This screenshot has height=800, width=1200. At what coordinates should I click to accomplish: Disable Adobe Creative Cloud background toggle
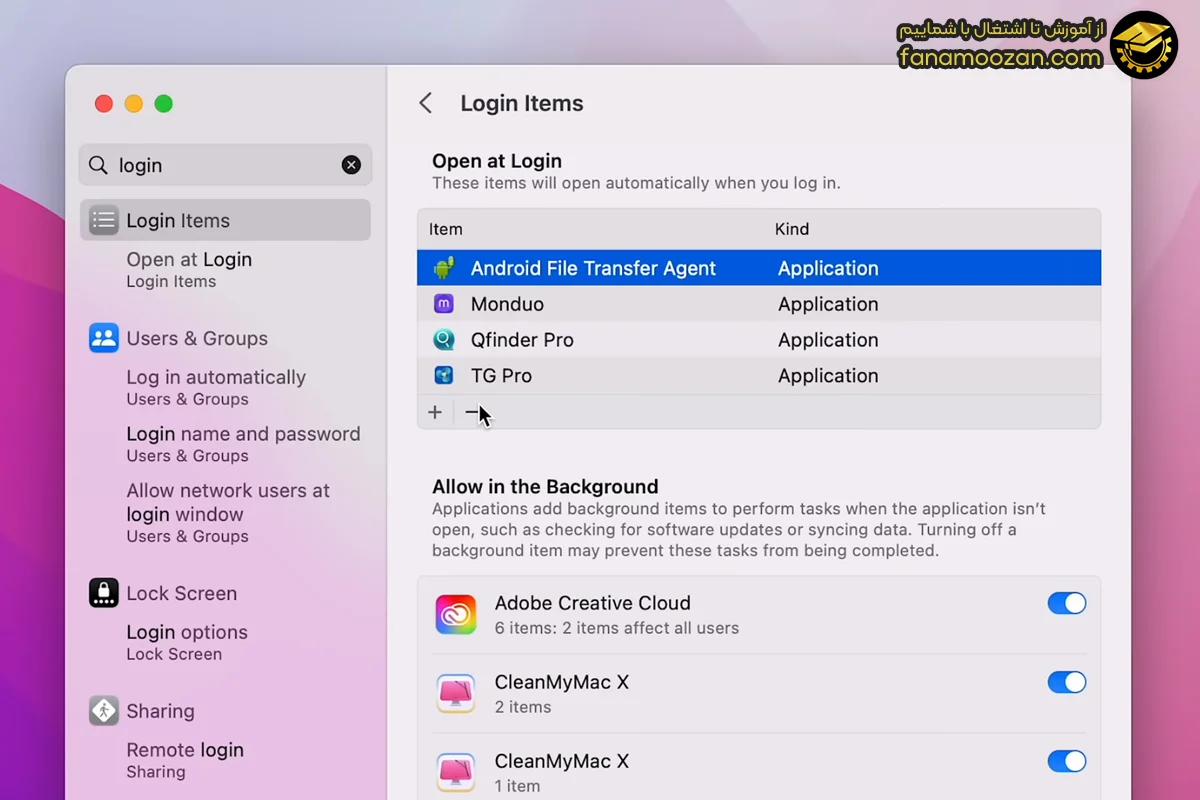coord(1067,603)
